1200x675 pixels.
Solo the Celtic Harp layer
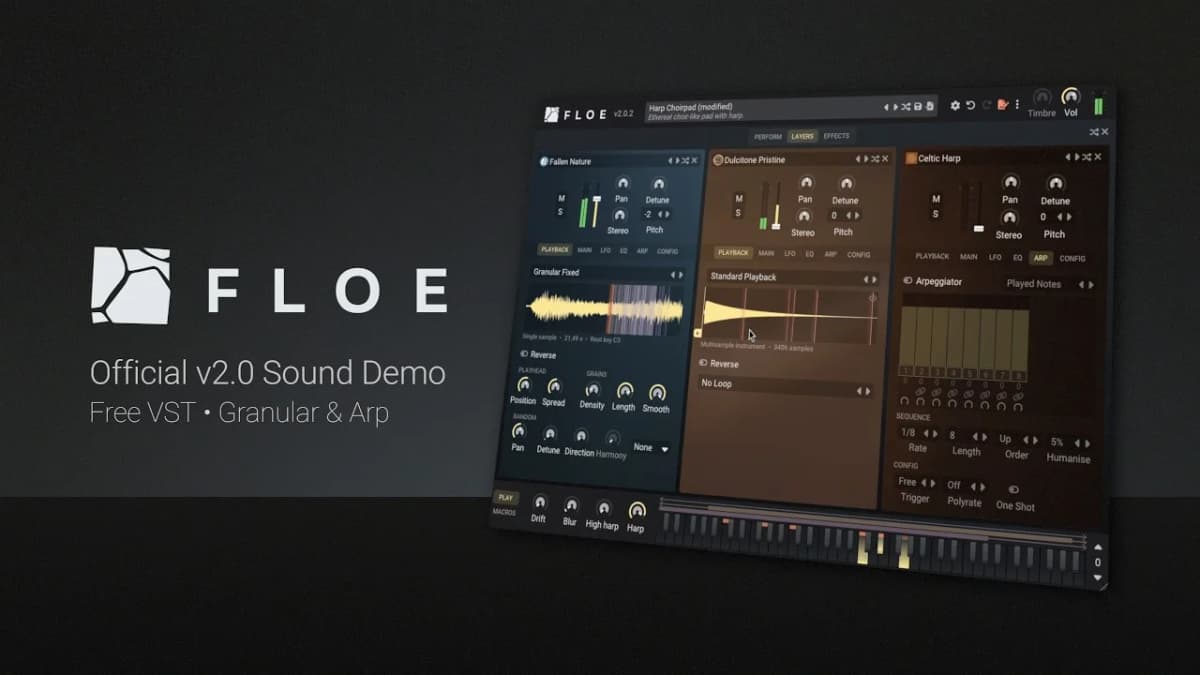coord(936,214)
